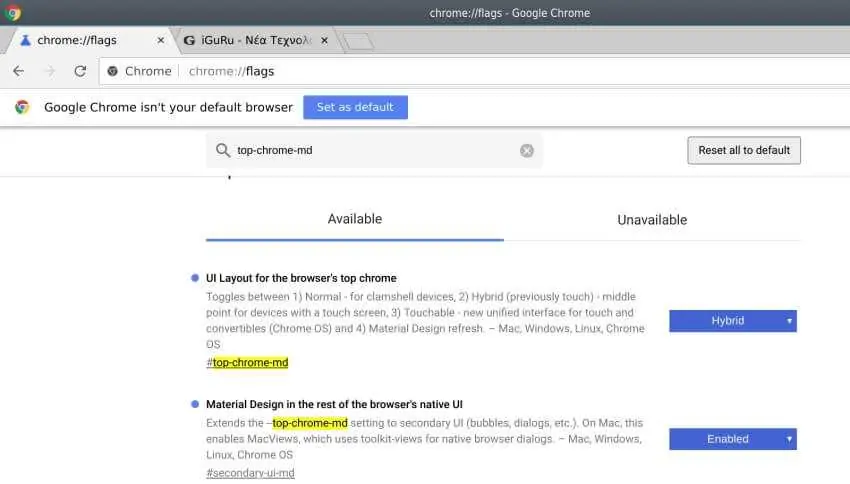Screen dimensions: 850x484
Task: Reload the page with refresh icon
Action: [x=80, y=71]
